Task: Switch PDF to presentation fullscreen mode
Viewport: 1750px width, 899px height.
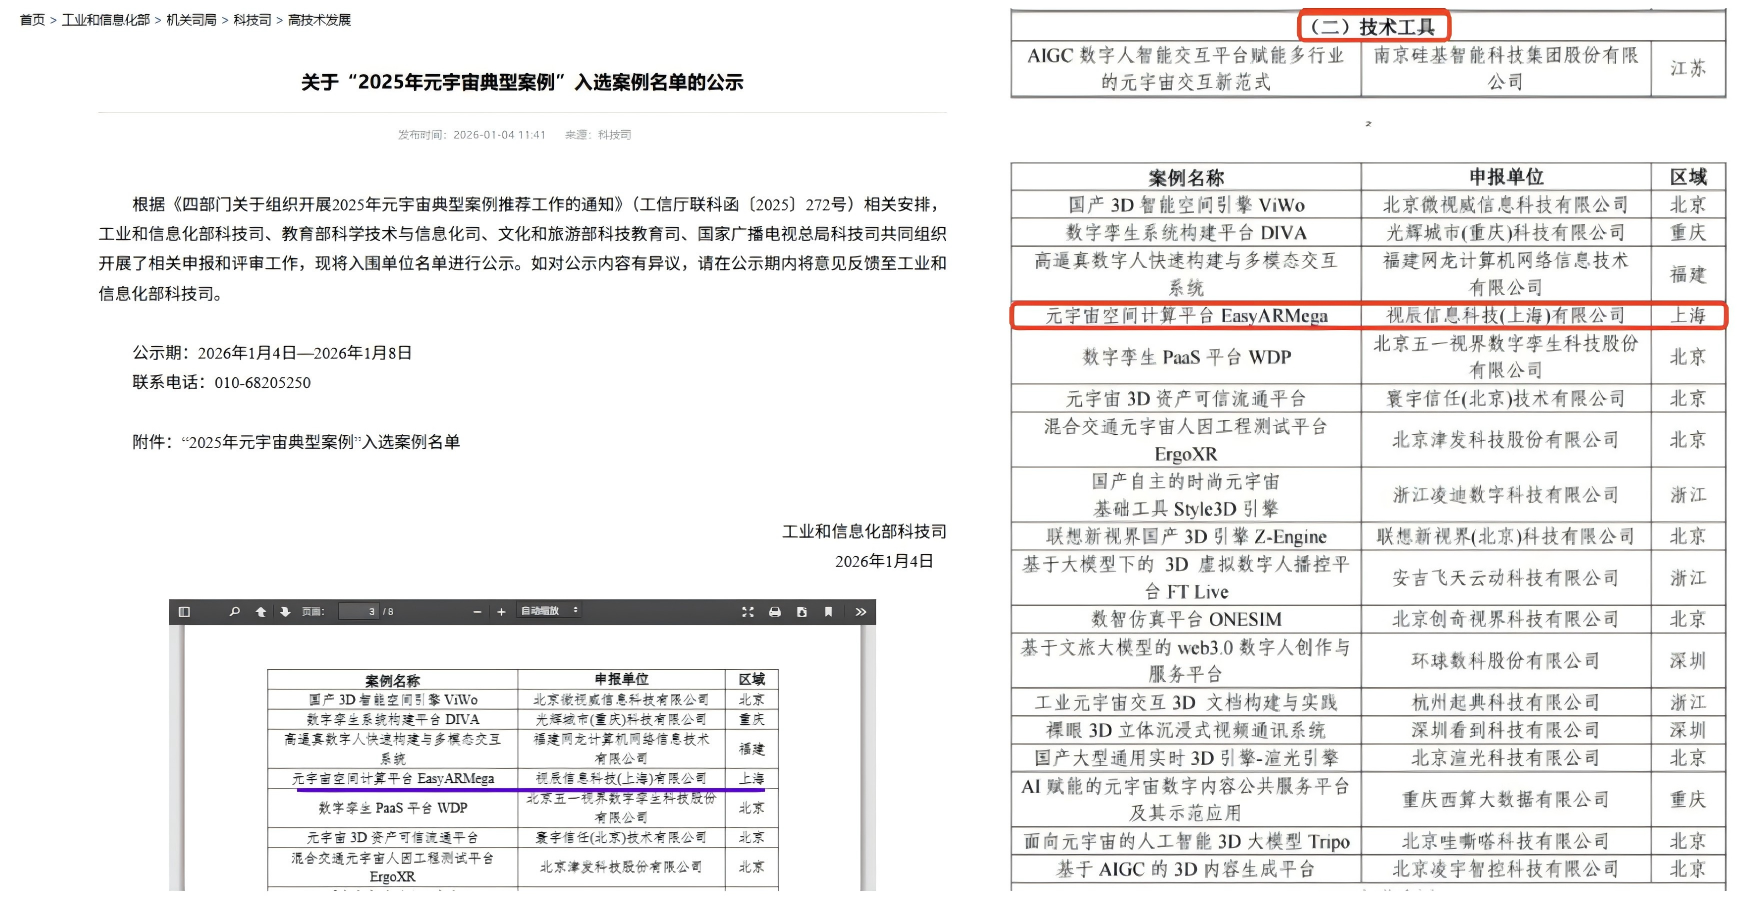Action: tap(748, 612)
